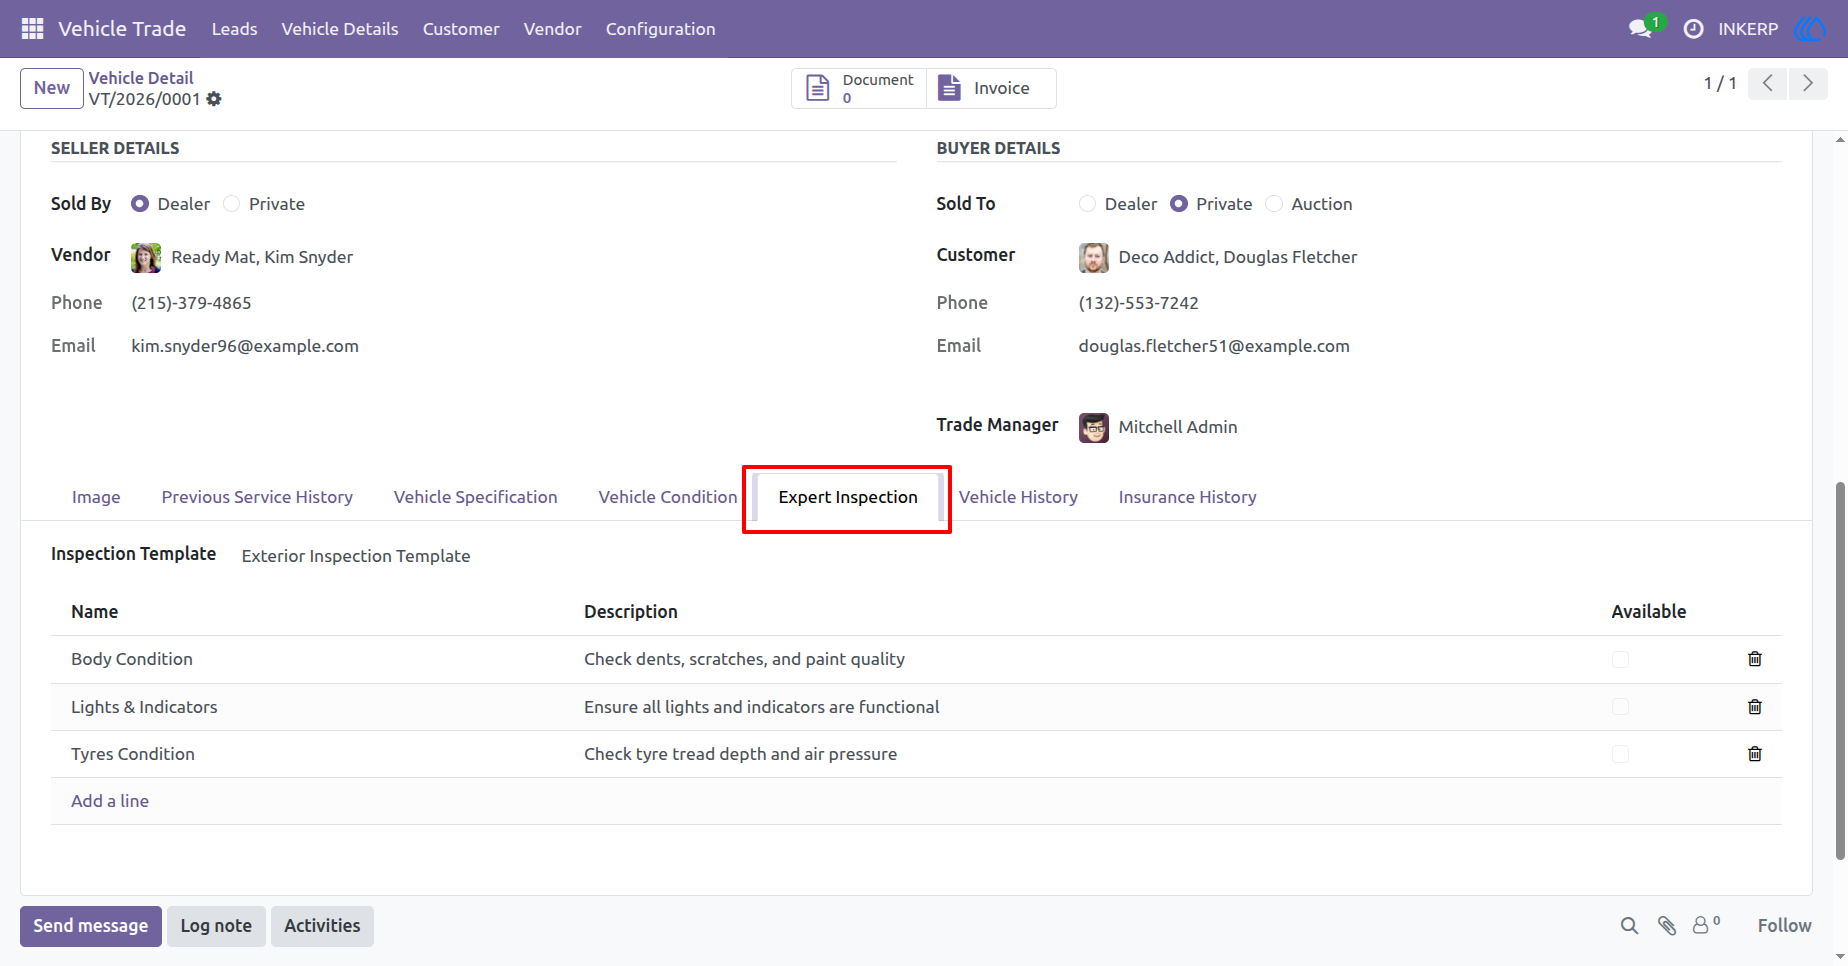This screenshot has height=966, width=1848.
Task: Select Private under Sold By
Action: (x=232, y=204)
